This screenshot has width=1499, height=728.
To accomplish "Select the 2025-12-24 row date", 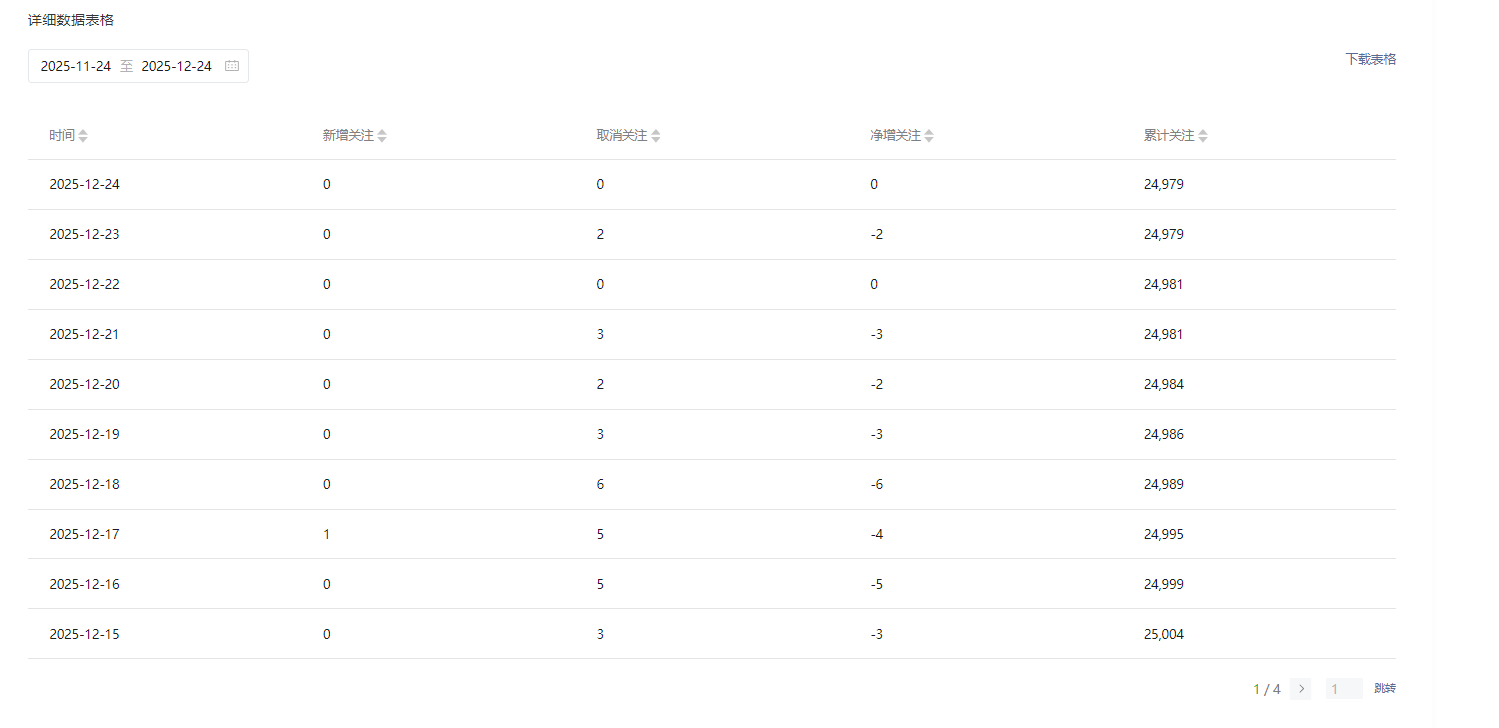I will [84, 185].
